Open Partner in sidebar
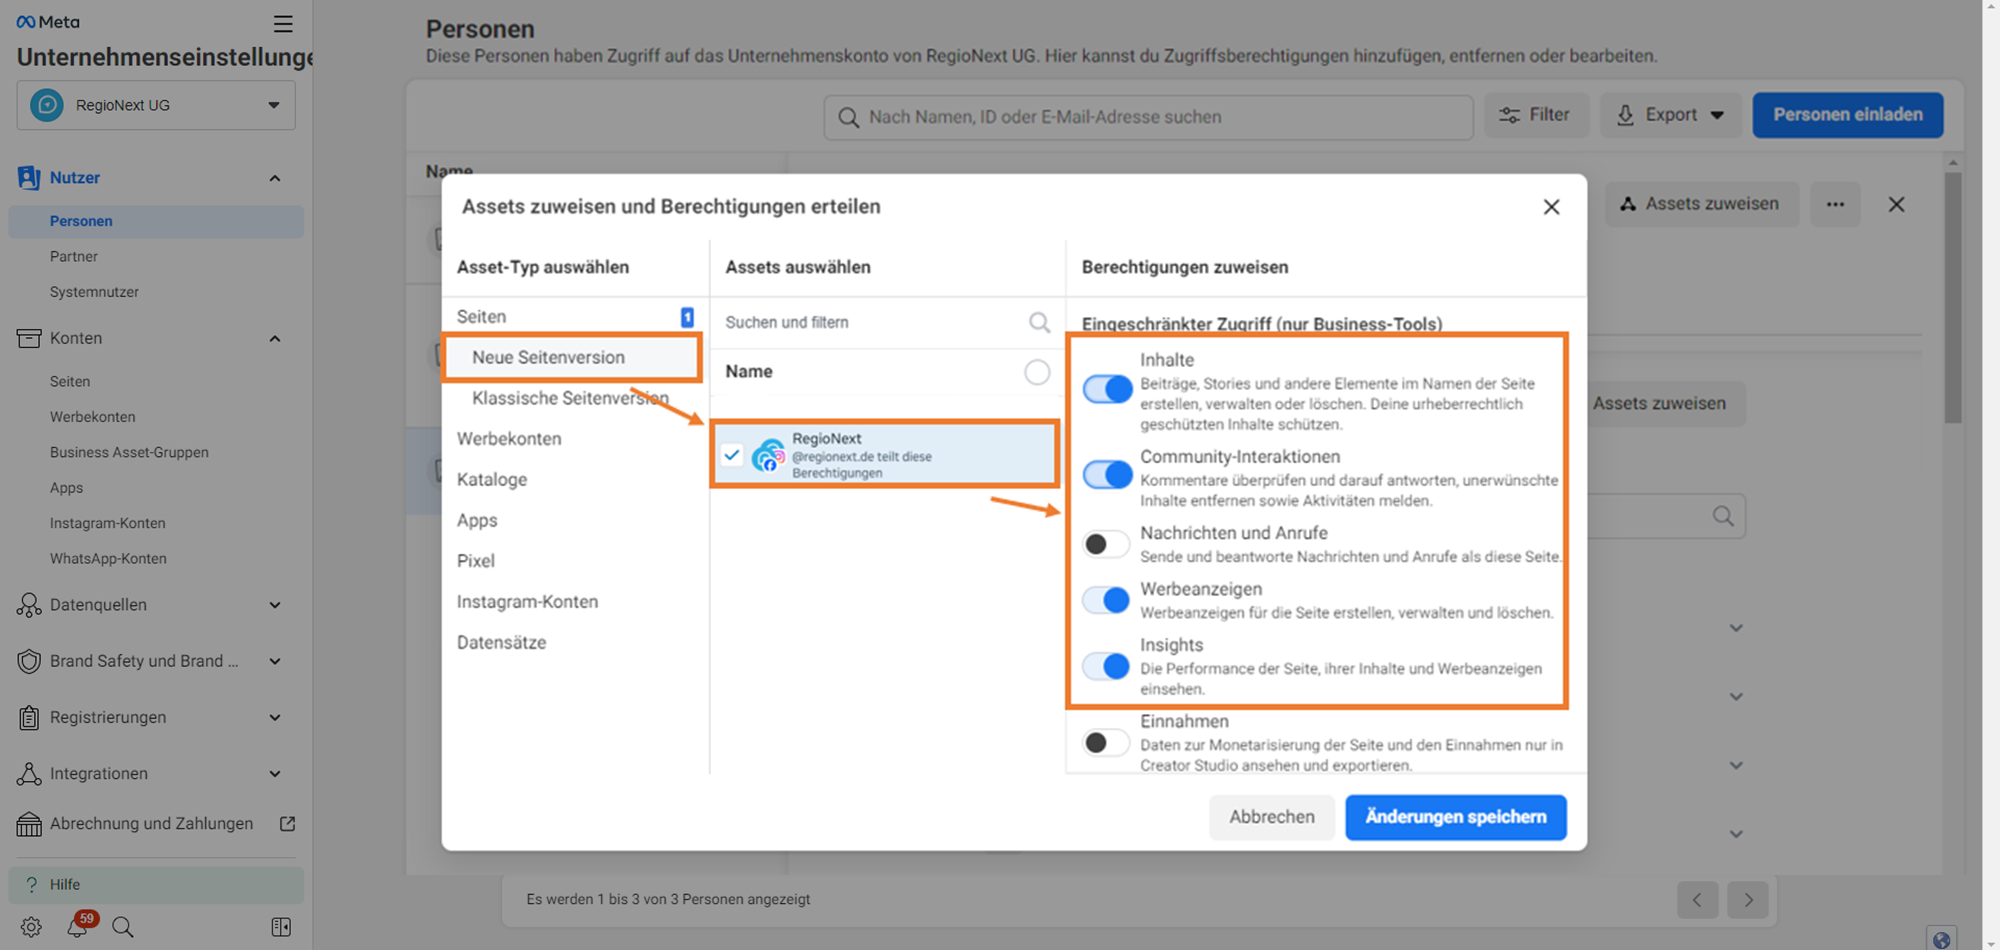The image size is (2000, 950). 74,257
